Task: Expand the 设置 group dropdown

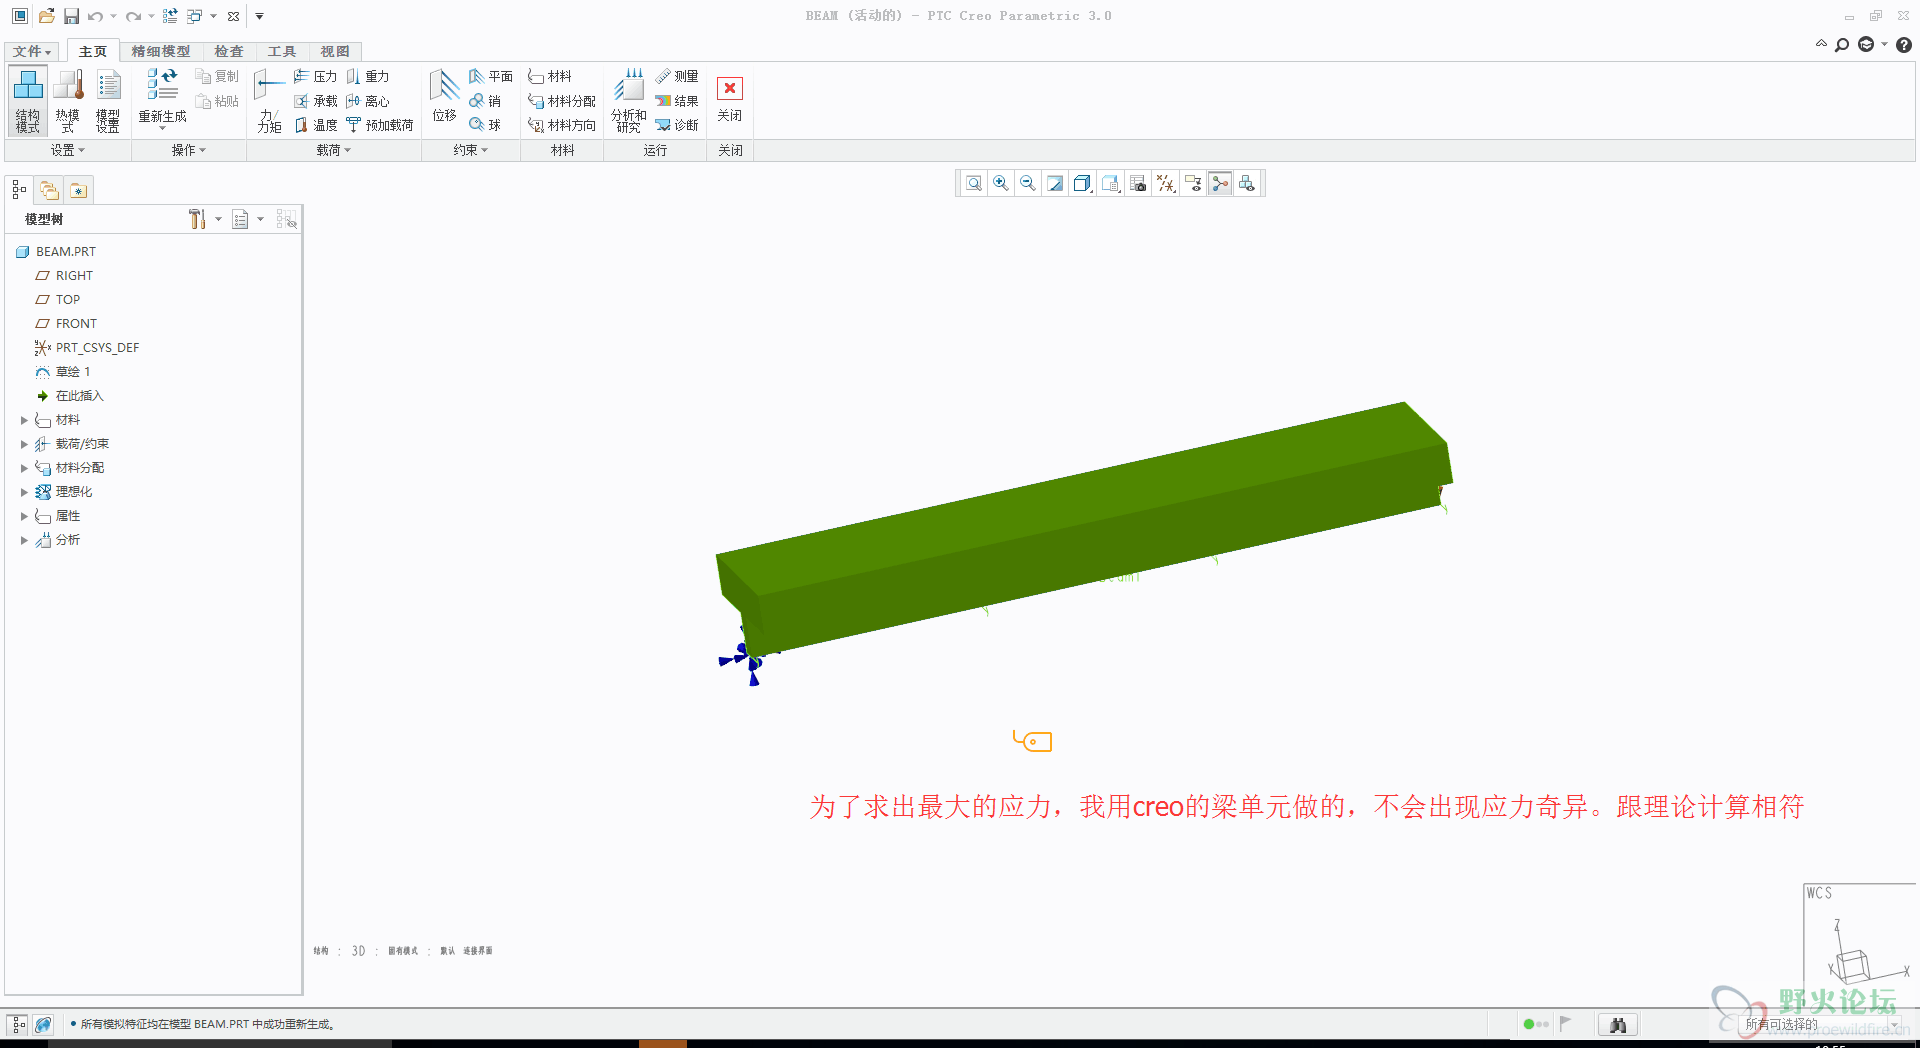Action: pyautogui.click(x=68, y=150)
